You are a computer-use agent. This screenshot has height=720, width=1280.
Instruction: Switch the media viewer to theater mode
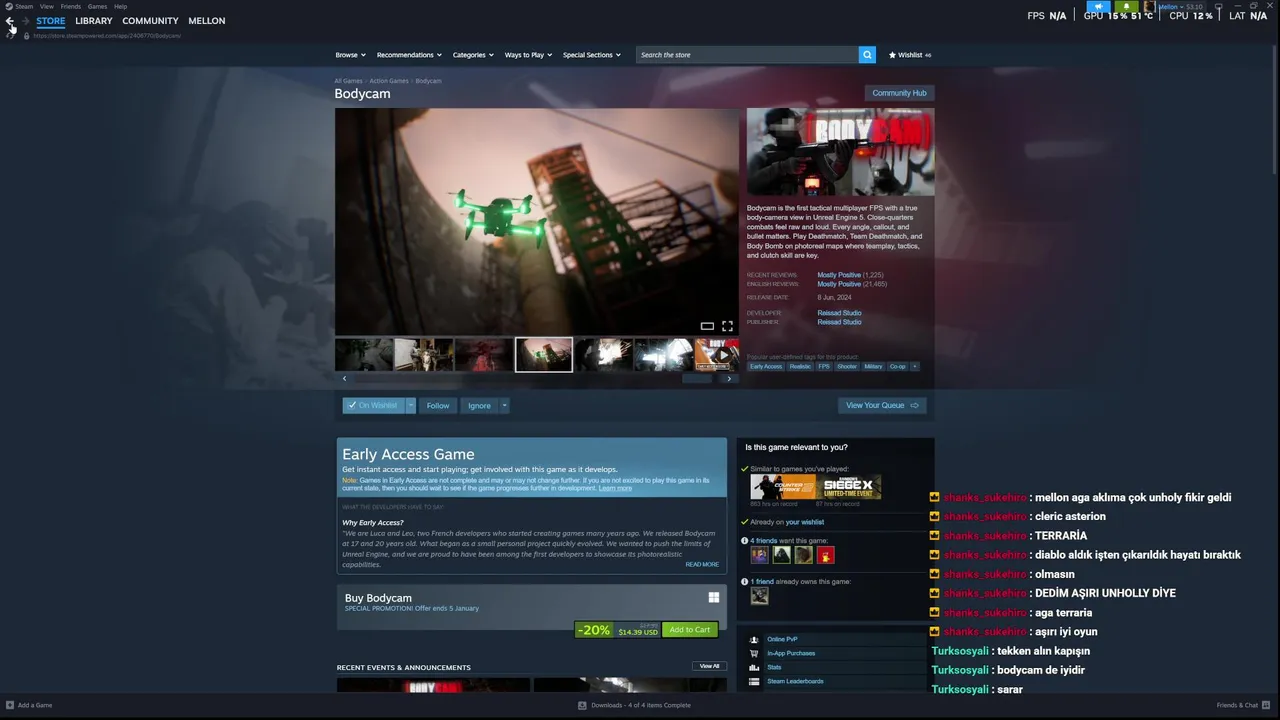pos(707,326)
